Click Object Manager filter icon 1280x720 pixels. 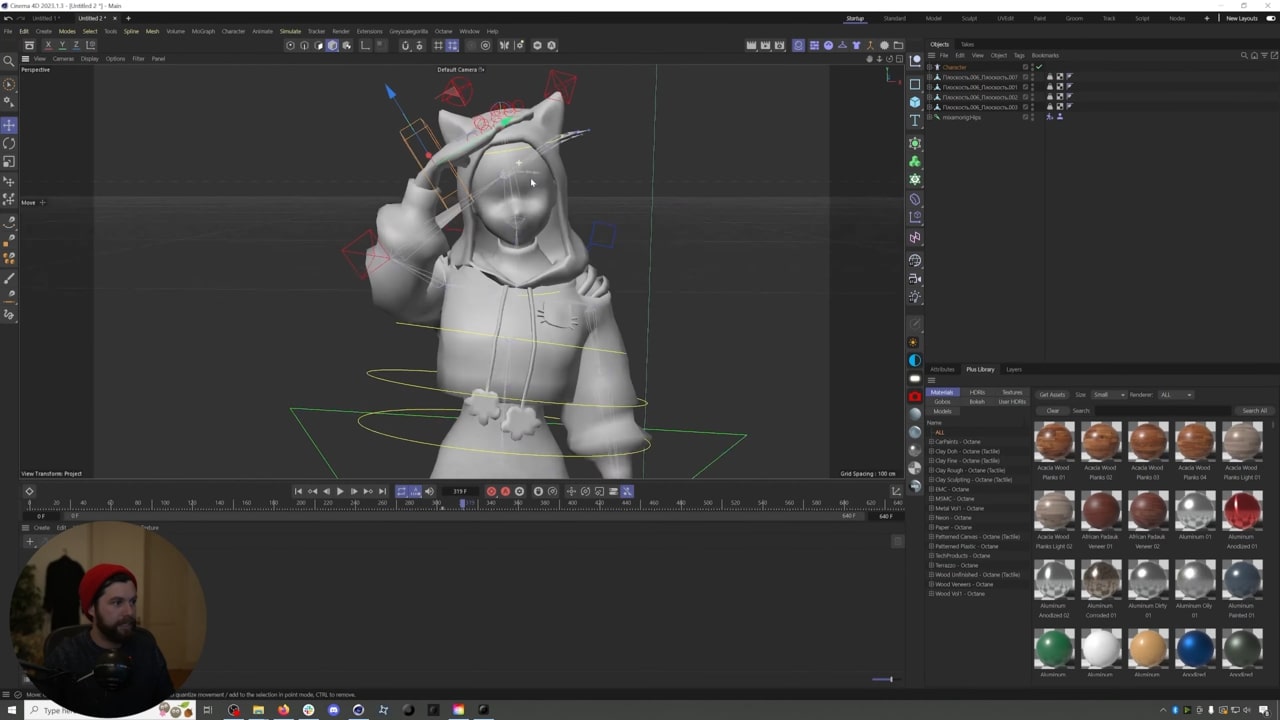tap(1262, 55)
